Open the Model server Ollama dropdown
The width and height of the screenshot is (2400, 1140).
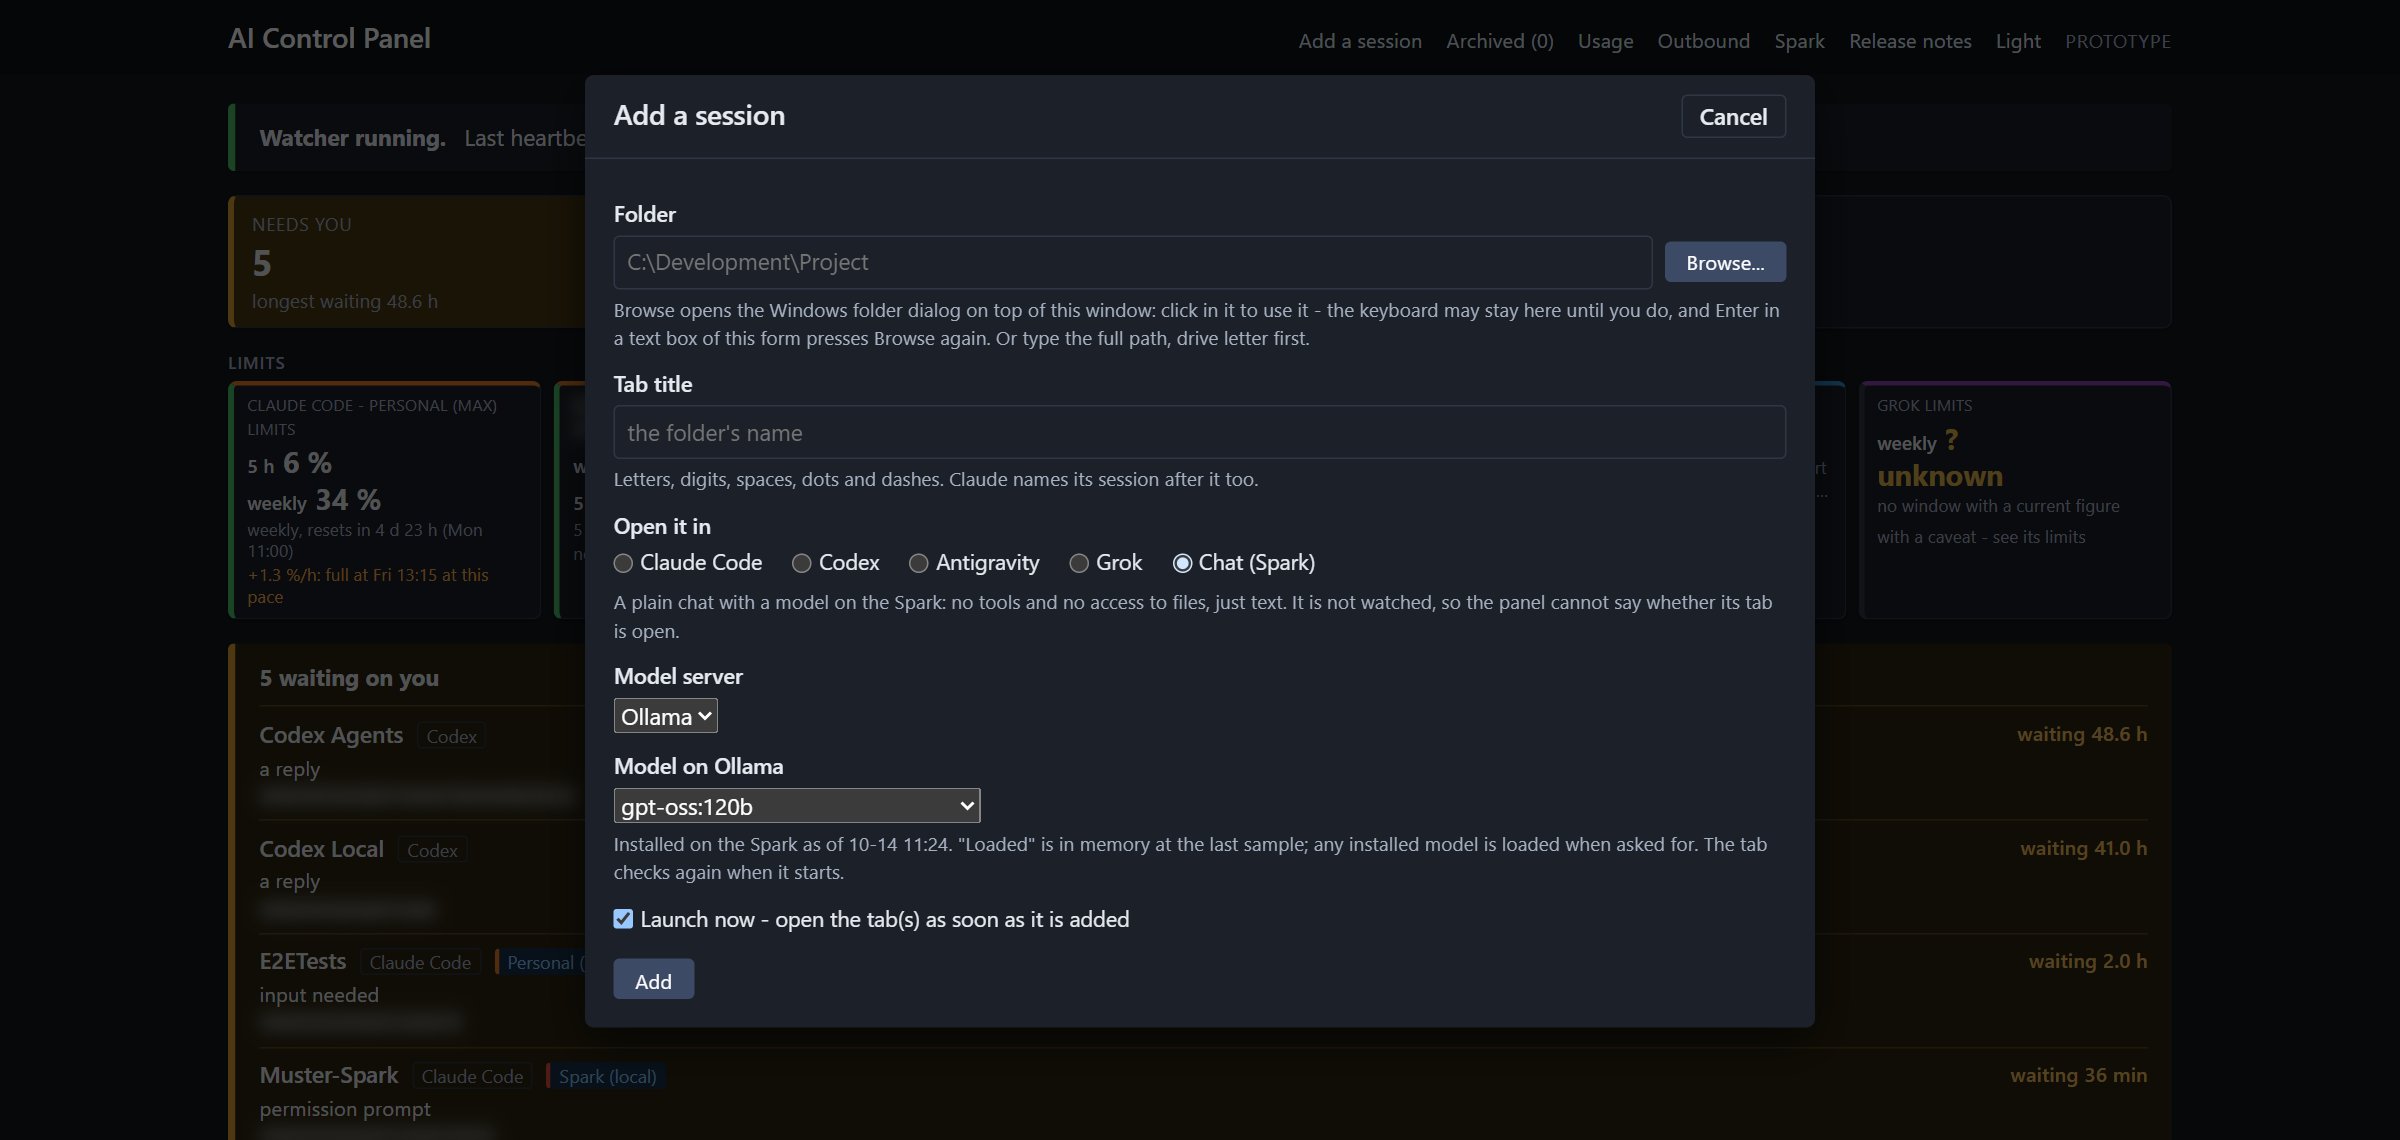coord(665,716)
